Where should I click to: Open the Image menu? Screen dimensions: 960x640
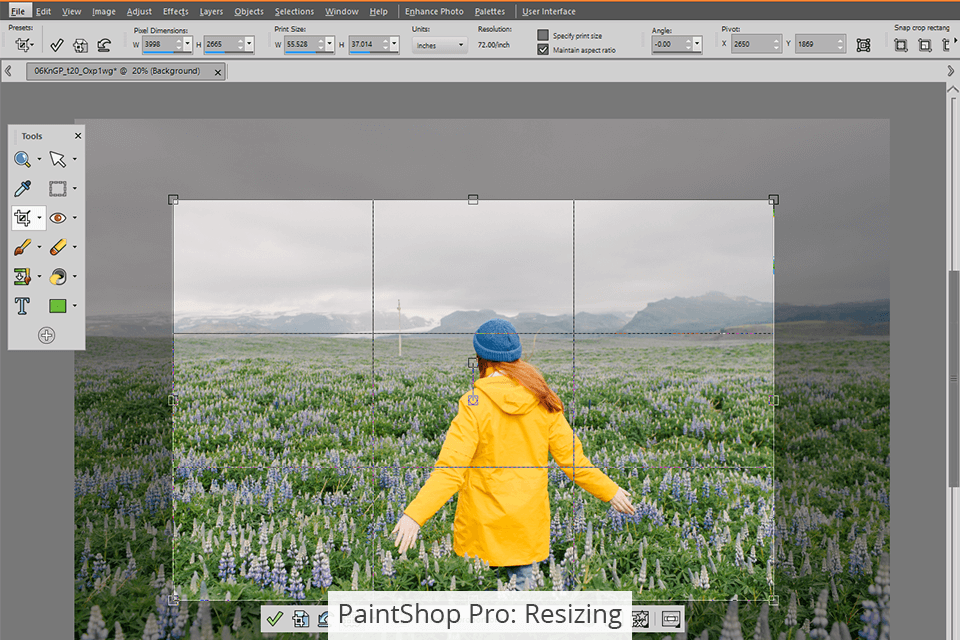pyautogui.click(x=103, y=11)
